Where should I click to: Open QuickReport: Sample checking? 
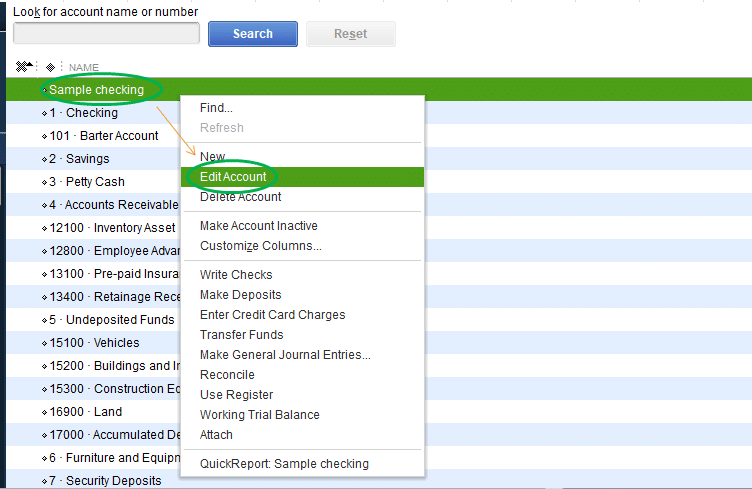(x=284, y=464)
